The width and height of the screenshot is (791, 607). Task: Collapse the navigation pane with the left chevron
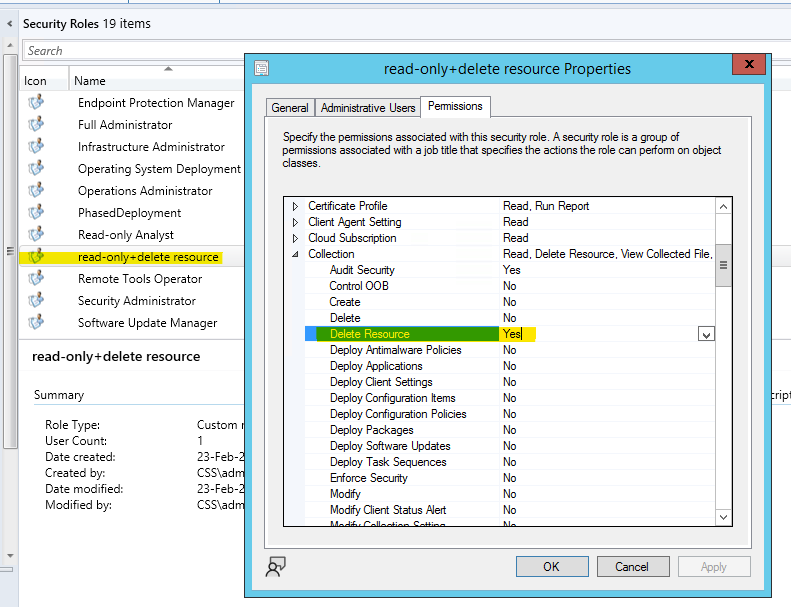click(x=10, y=24)
